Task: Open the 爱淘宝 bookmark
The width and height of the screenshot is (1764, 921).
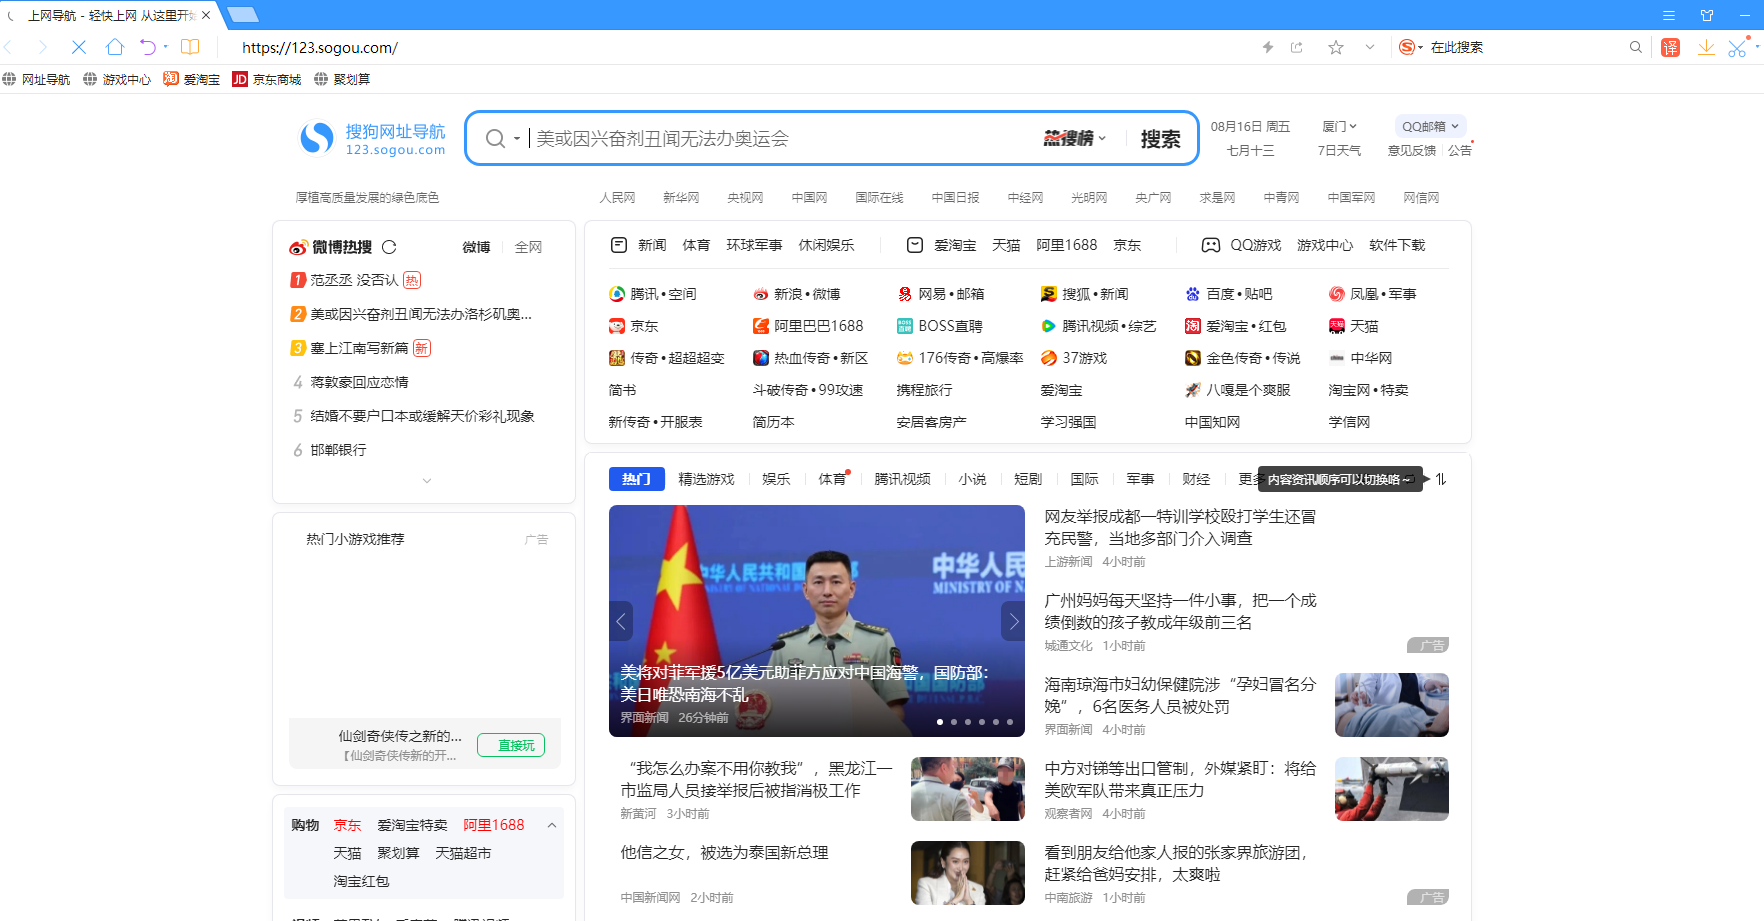Action: pyautogui.click(x=192, y=79)
